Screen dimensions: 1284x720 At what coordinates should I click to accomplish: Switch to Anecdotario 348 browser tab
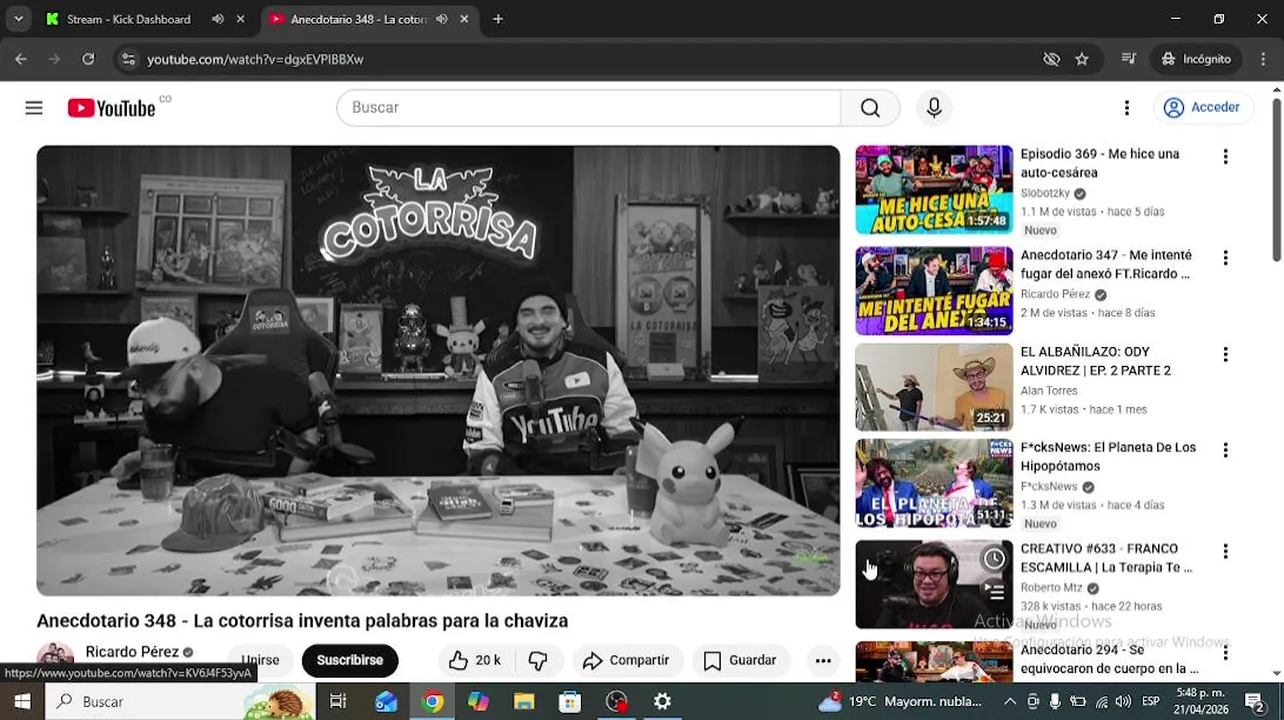(x=368, y=19)
